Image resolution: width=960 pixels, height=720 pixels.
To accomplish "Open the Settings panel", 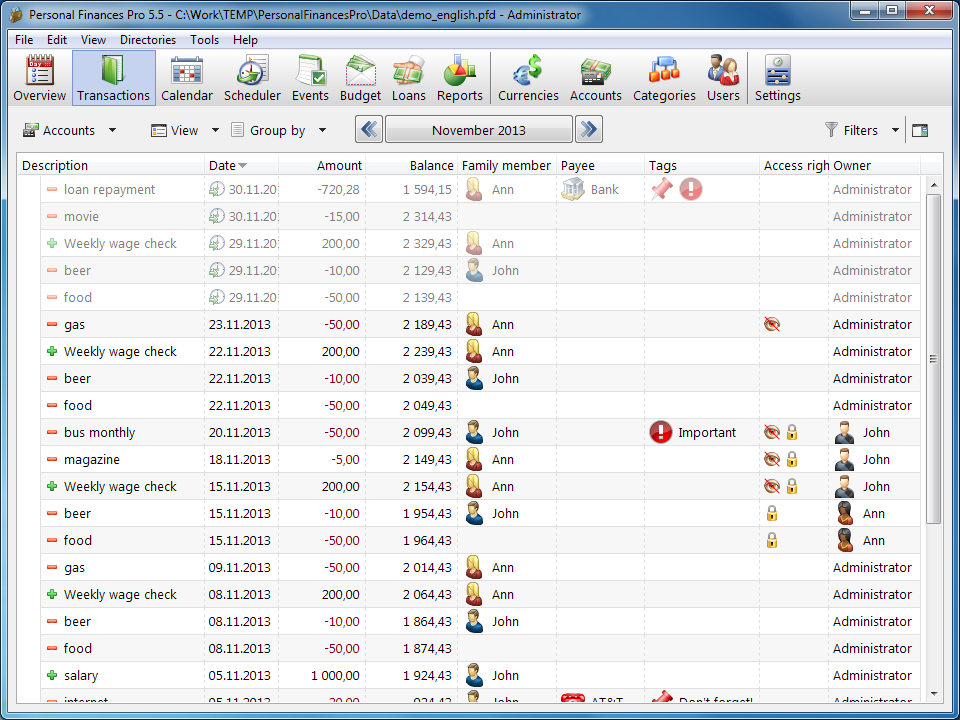I will tap(778, 78).
